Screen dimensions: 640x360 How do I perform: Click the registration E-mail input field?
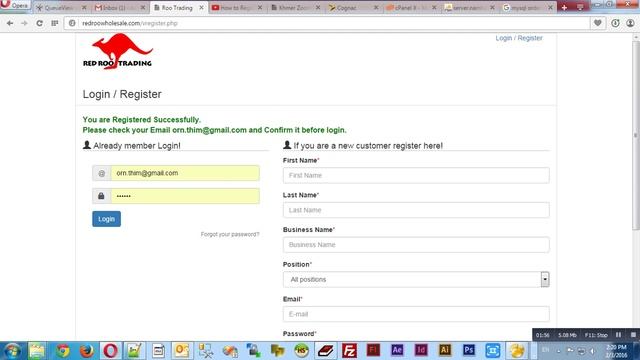[416, 314]
